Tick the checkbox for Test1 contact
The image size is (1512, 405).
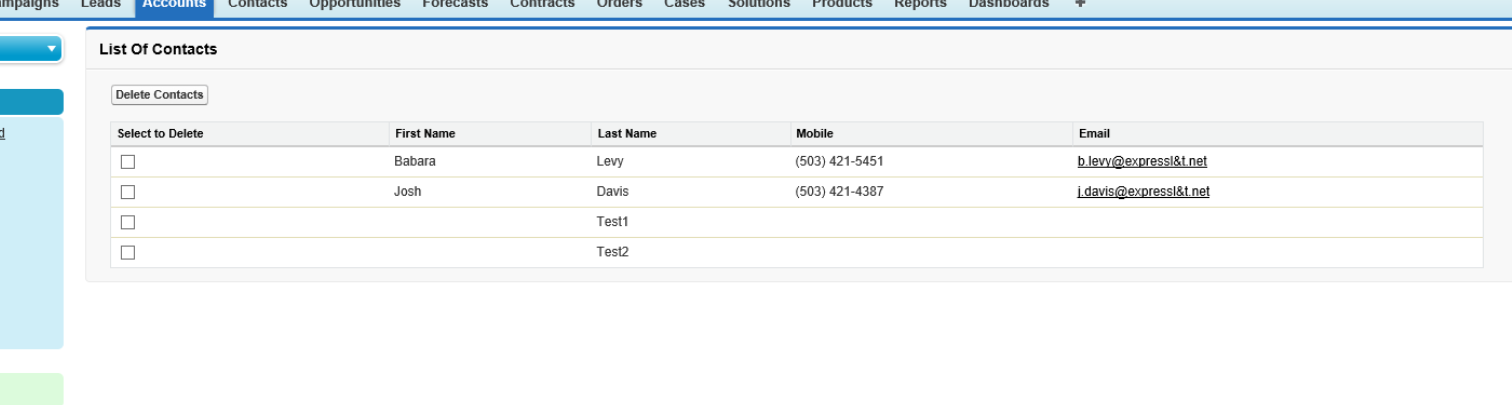coord(128,222)
